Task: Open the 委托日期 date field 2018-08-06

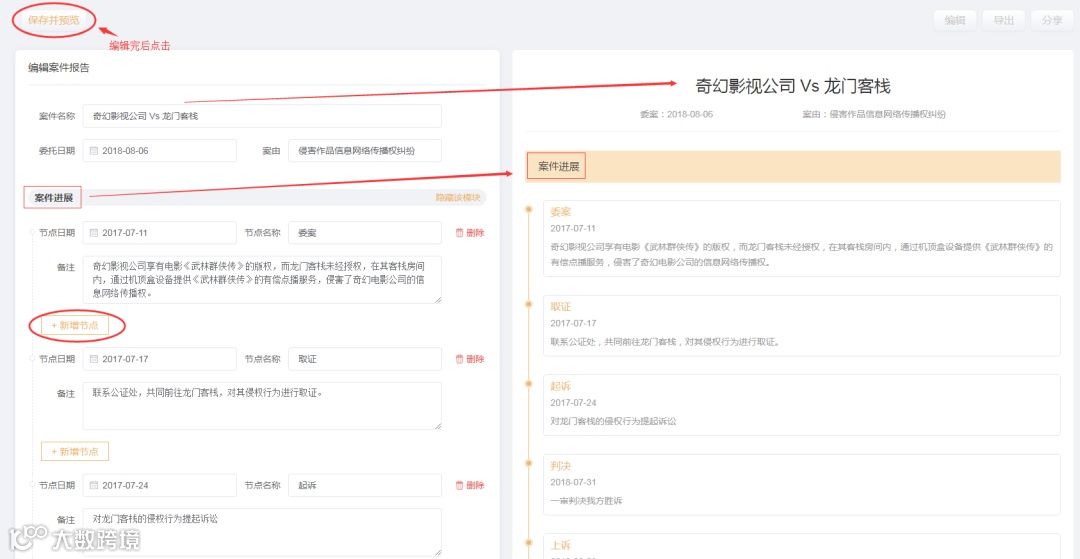Action: [159, 151]
